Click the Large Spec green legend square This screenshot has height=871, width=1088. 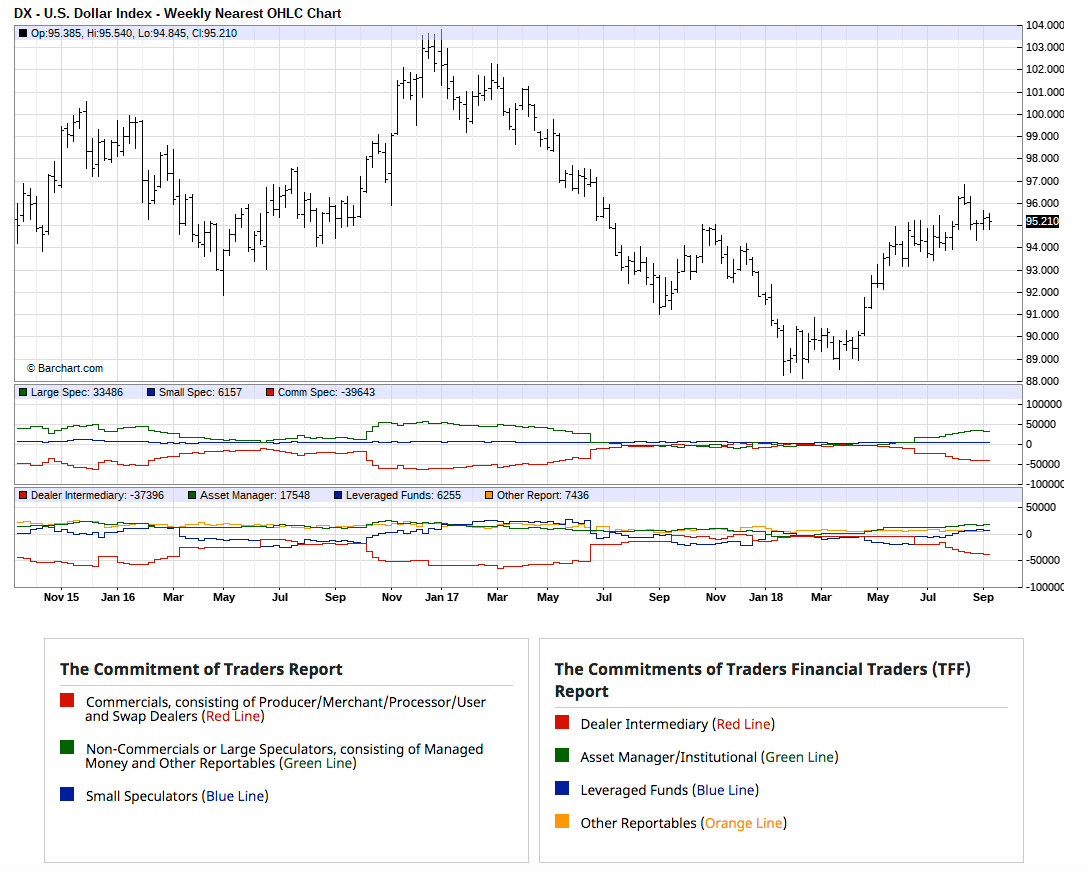[23, 393]
